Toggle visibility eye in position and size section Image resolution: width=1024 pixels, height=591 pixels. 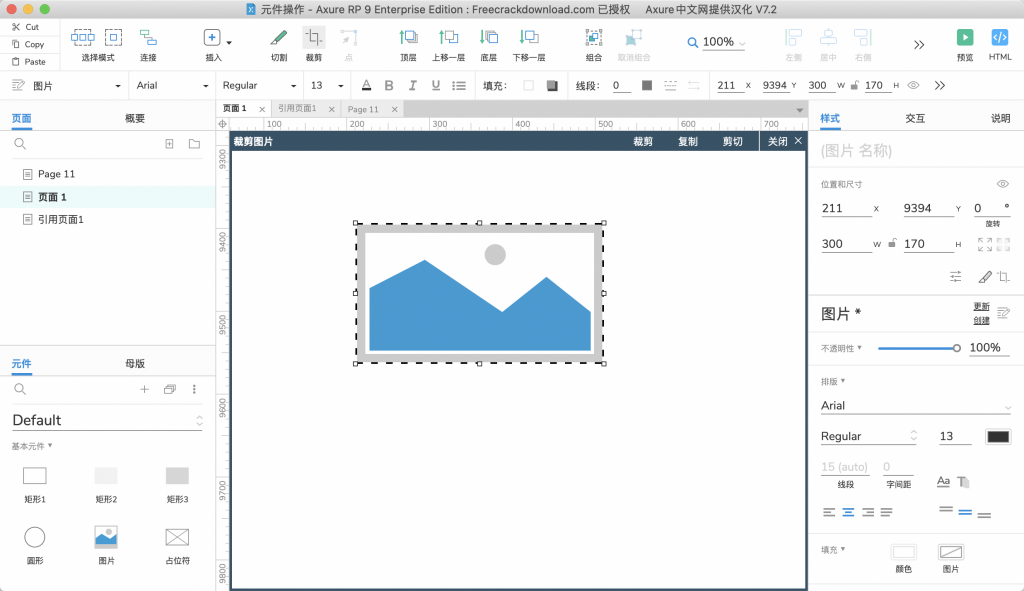pyautogui.click(x=1002, y=184)
